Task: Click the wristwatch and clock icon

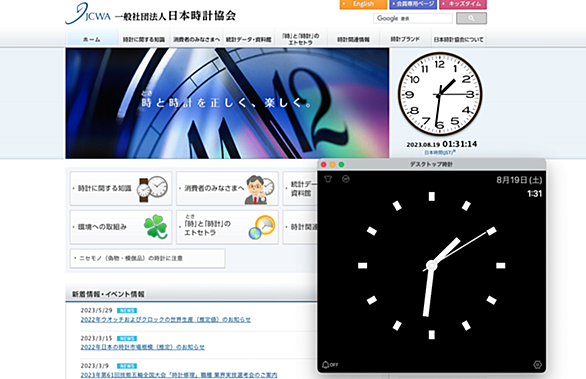Action: tap(152, 189)
